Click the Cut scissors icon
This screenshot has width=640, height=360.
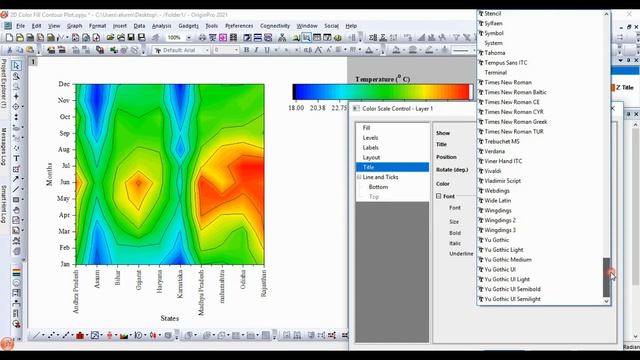pos(9,50)
